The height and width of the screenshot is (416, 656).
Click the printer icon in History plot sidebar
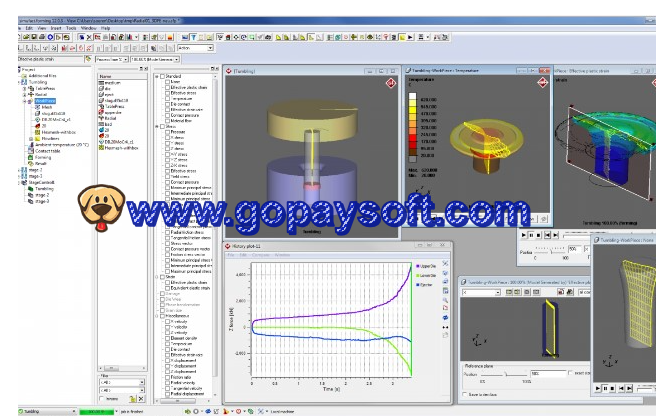[x=445, y=281]
